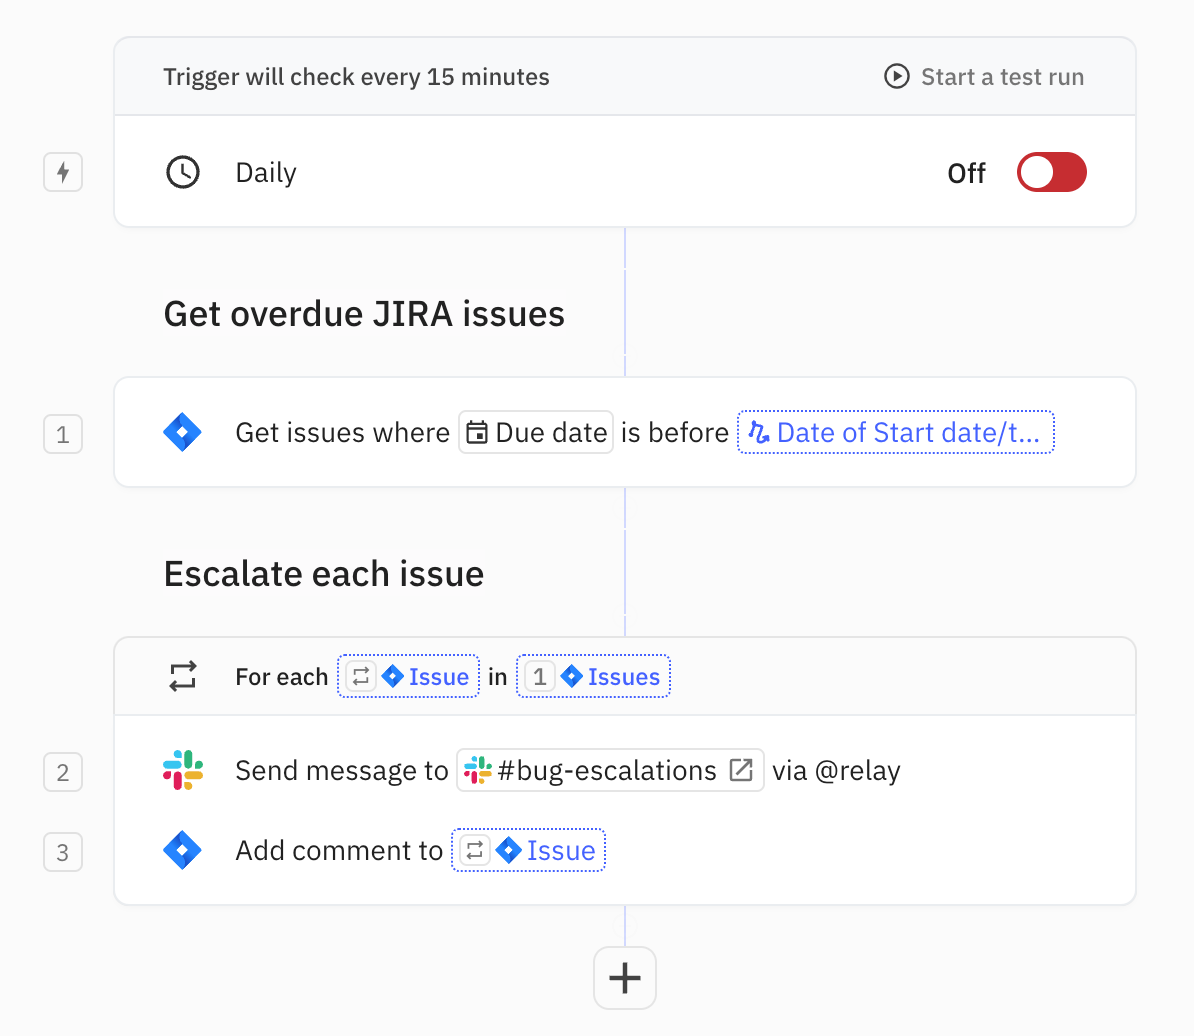Start a test run

(984, 77)
